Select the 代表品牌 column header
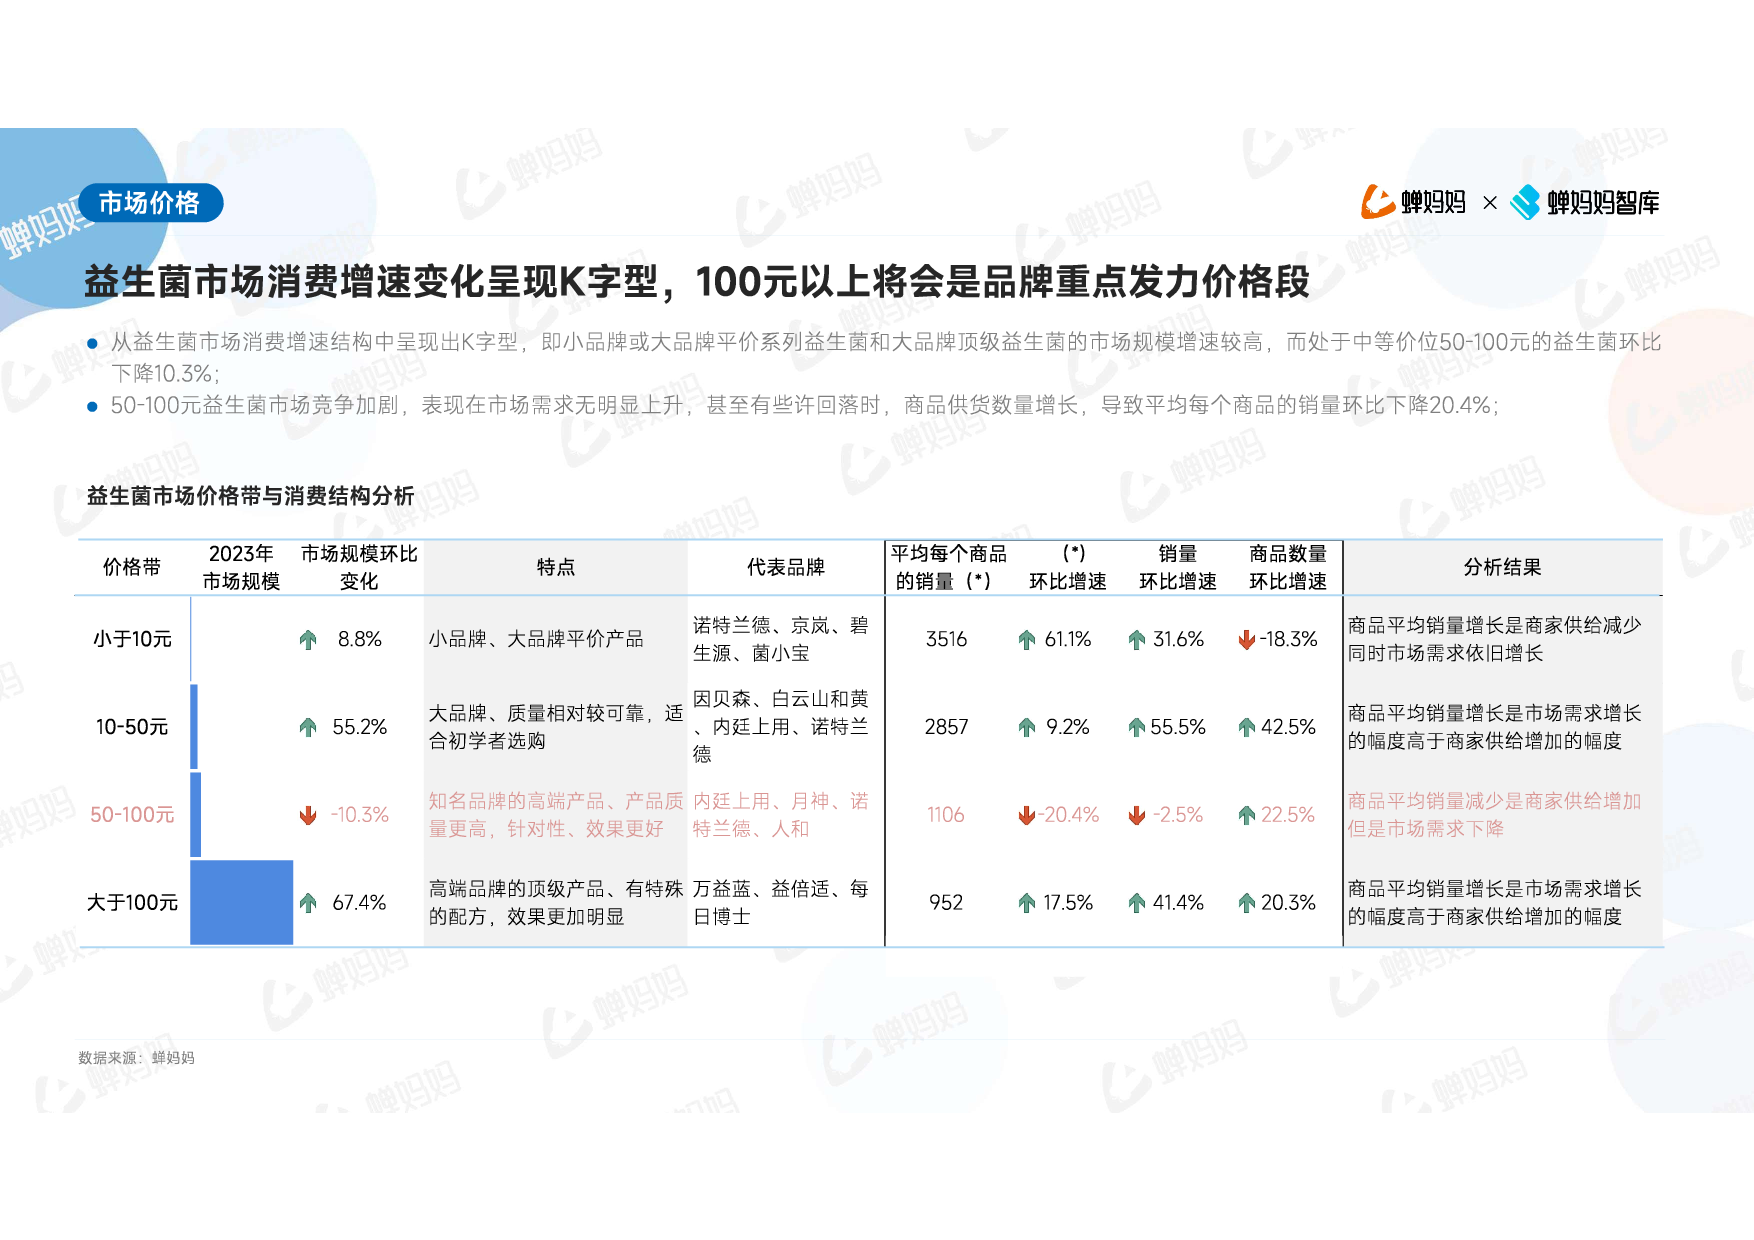 tap(785, 567)
